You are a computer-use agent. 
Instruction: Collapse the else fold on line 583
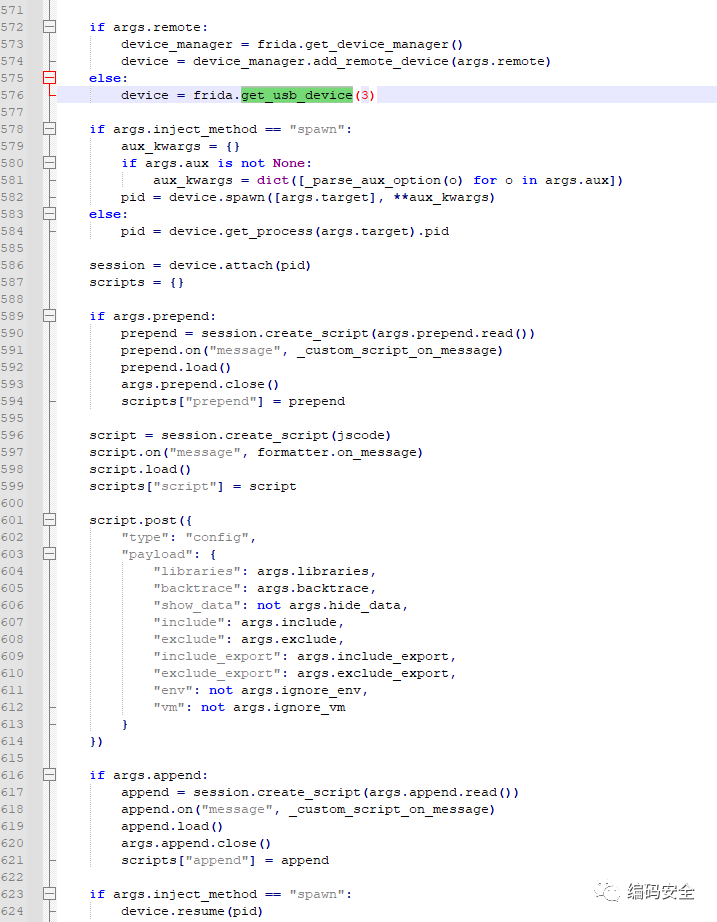tap(50, 214)
